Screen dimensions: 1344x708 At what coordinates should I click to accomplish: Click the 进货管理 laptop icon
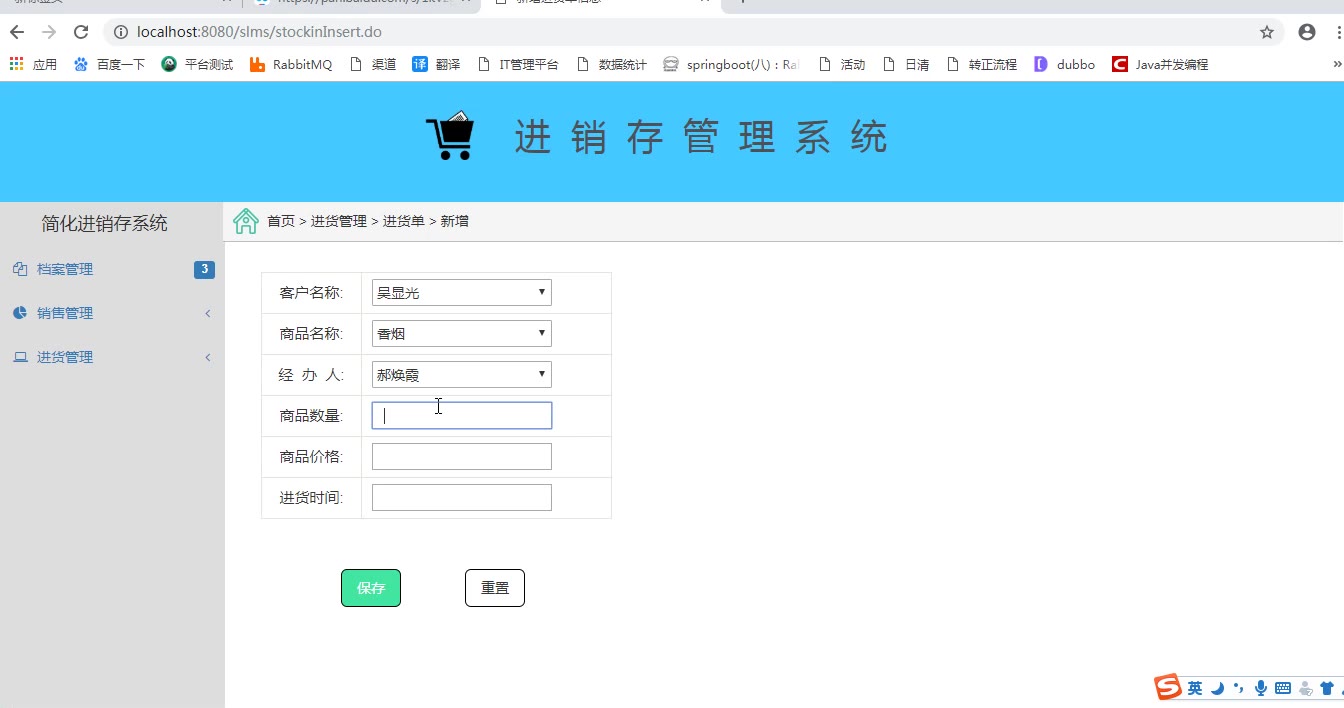[x=20, y=357]
